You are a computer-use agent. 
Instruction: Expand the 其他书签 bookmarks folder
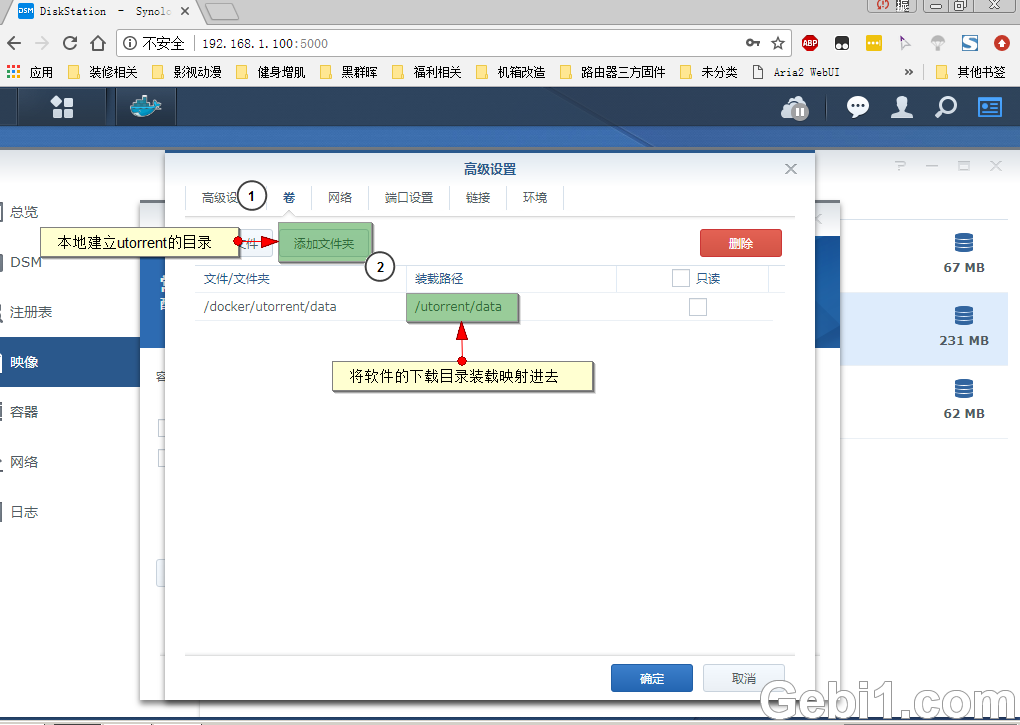(972, 71)
